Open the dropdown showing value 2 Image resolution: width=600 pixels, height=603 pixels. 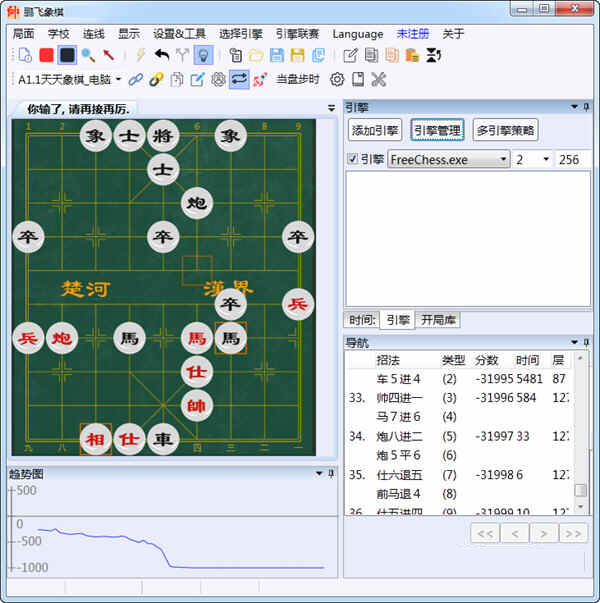pyautogui.click(x=545, y=159)
